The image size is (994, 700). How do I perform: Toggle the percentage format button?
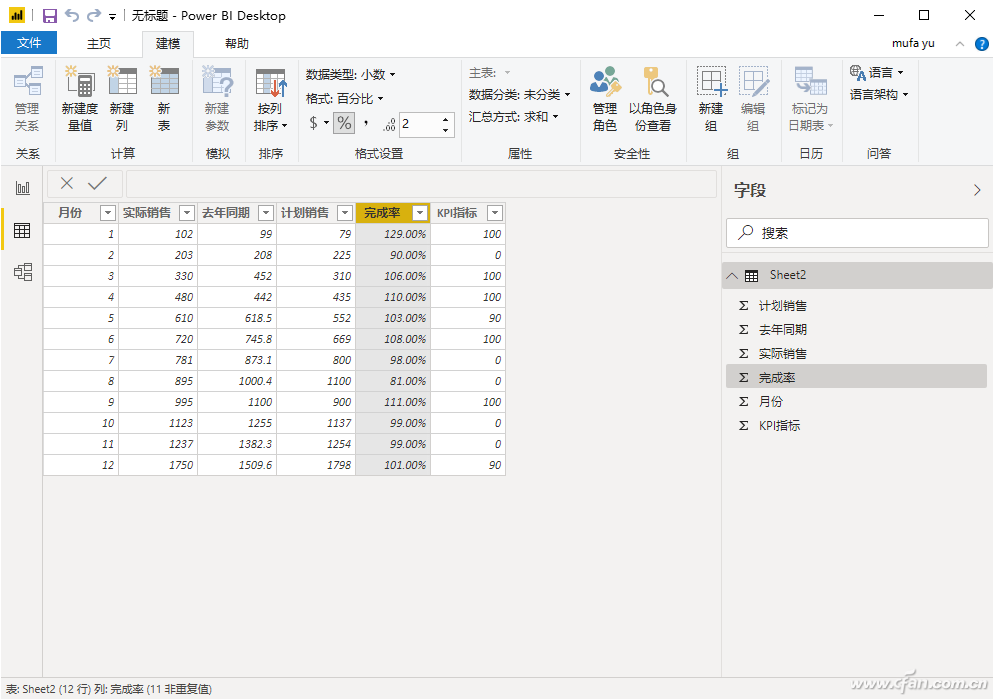coord(344,123)
